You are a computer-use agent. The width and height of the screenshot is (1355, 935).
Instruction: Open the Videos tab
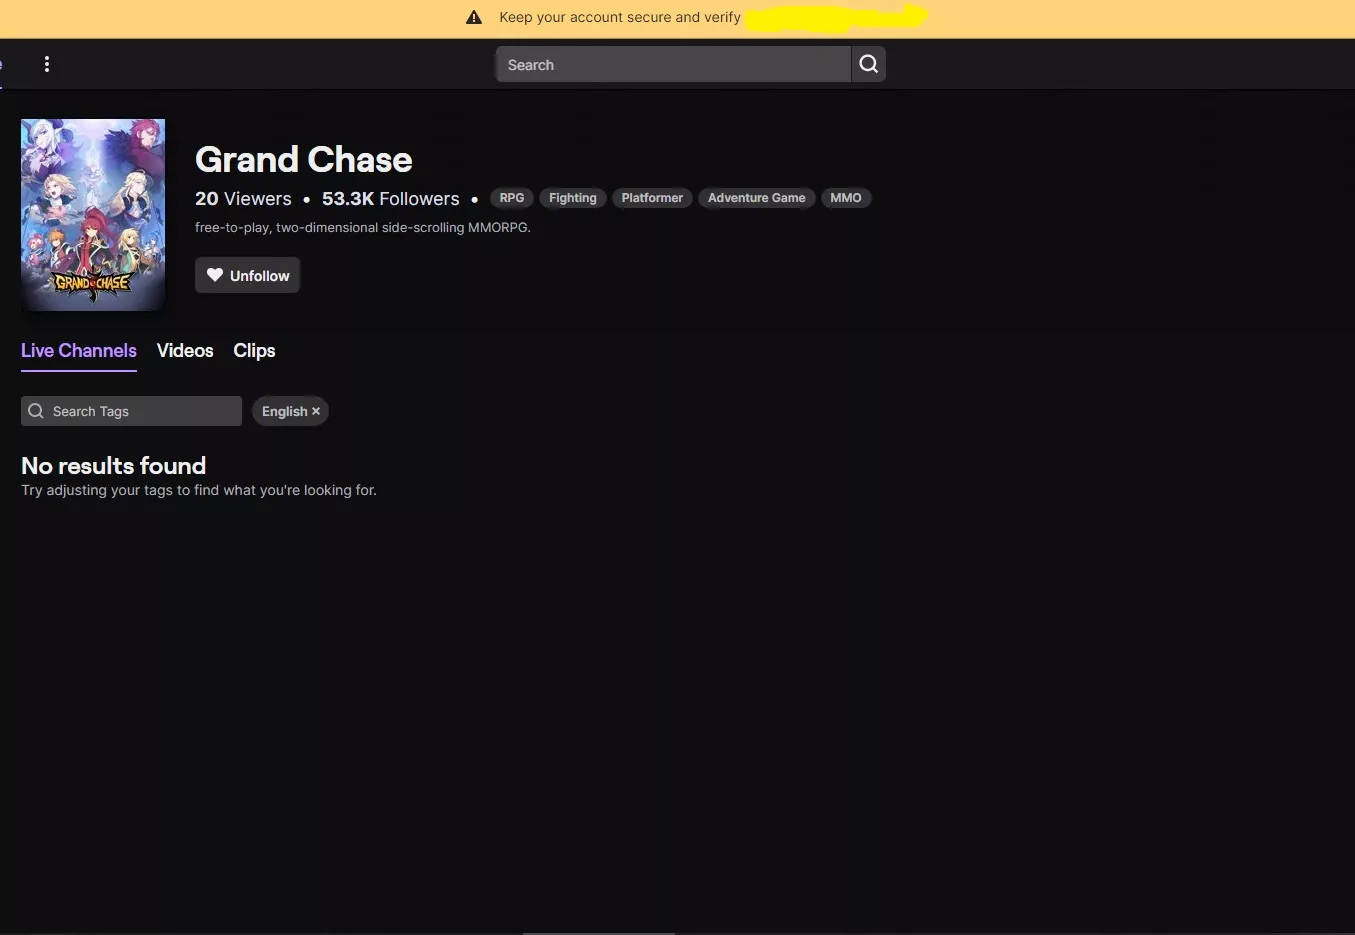(185, 351)
